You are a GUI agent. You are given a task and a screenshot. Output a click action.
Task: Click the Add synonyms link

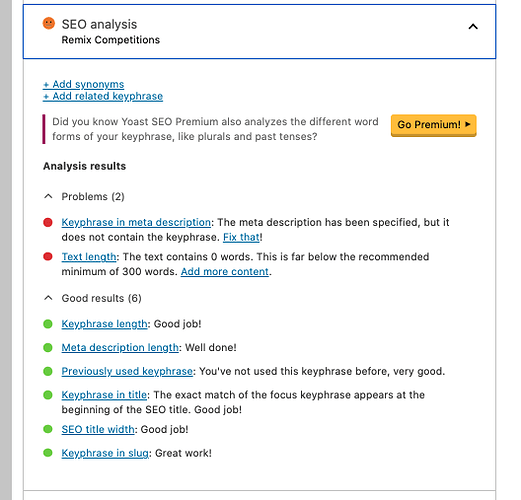click(83, 84)
